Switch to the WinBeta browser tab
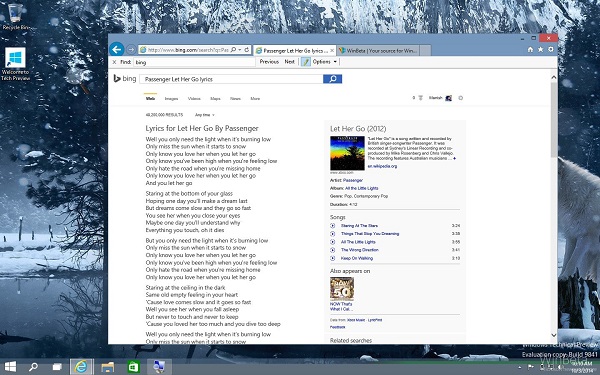Viewport: 600px width, 375px height. coord(379,50)
